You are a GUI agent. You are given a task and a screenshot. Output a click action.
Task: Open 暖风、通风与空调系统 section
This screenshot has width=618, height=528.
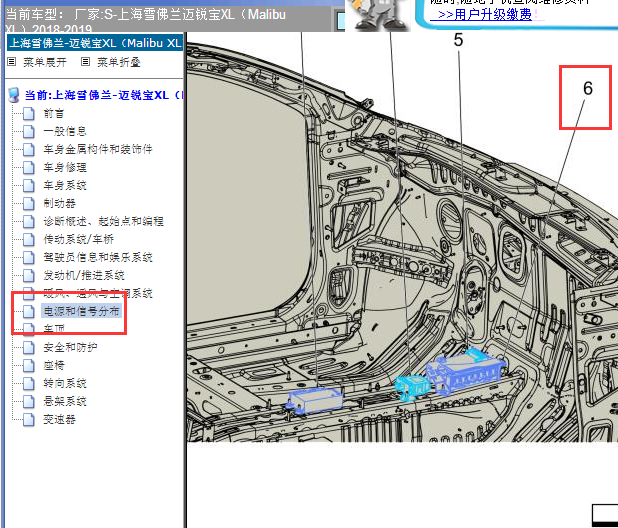click(x=98, y=293)
